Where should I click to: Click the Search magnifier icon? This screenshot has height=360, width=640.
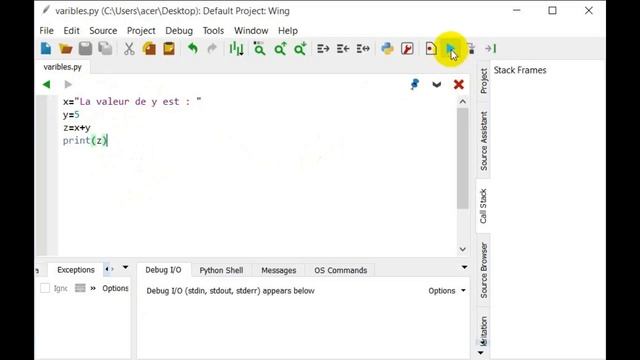click(x=259, y=49)
